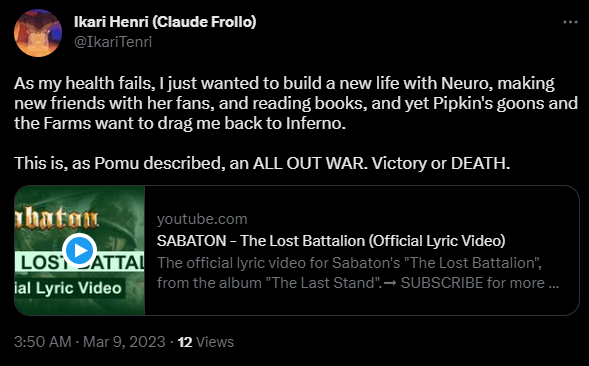Click the 3:50 AM timestamp

point(42,342)
